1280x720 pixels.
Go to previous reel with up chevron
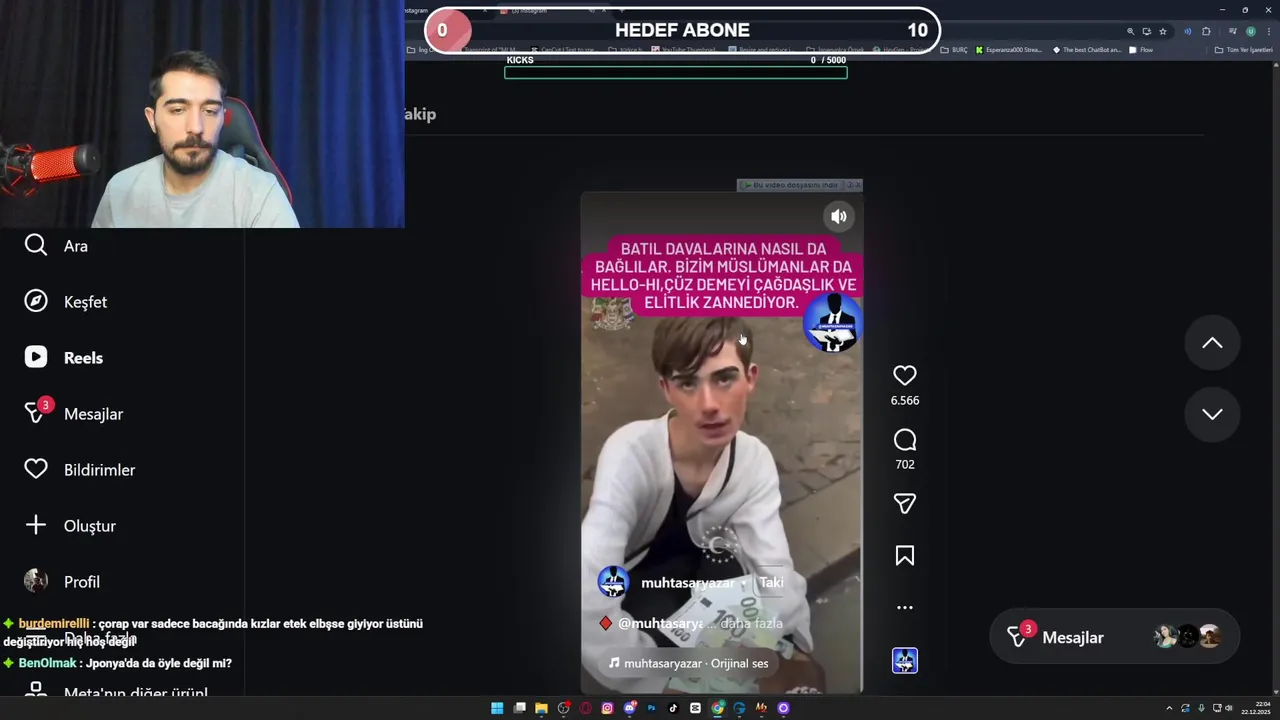[x=1212, y=343]
